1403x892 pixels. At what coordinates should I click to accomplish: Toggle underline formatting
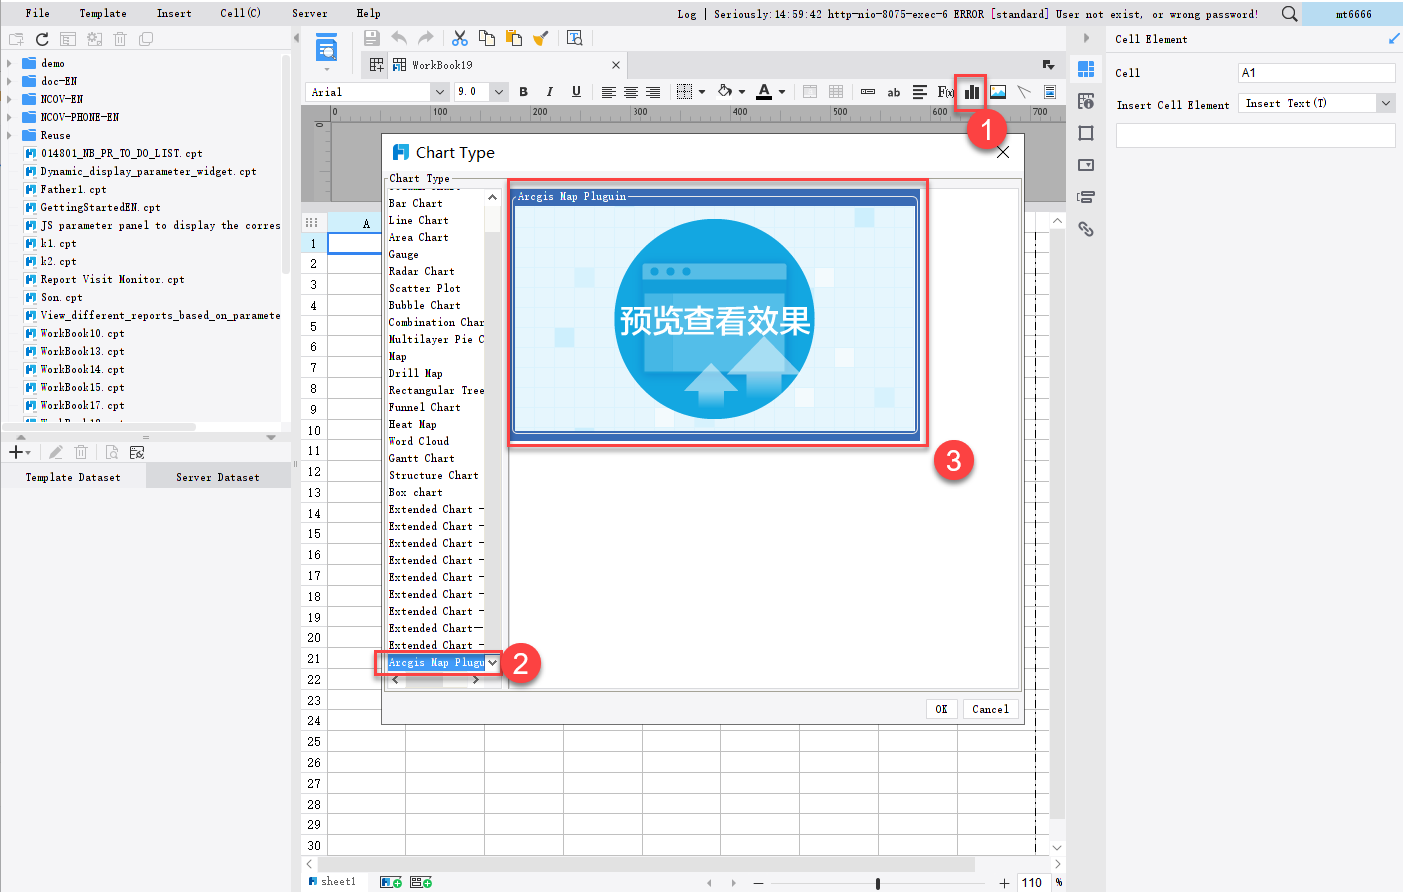pyautogui.click(x=576, y=92)
